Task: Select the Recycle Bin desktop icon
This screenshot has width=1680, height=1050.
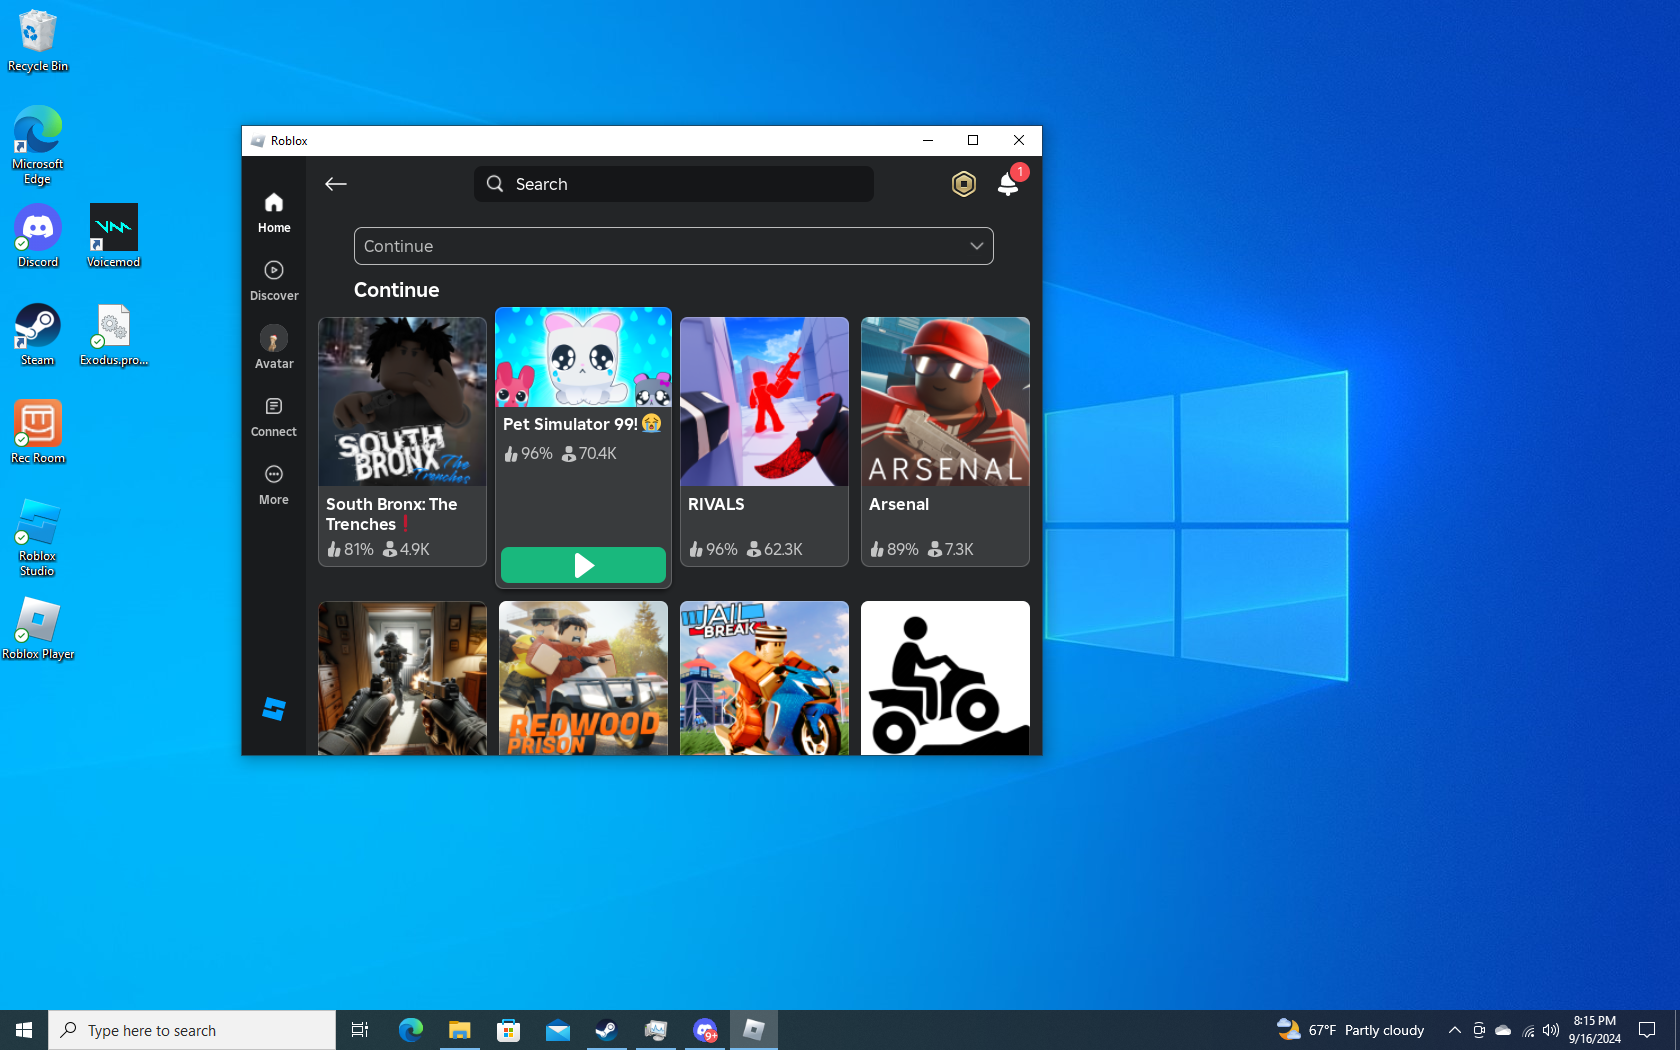Action: (x=38, y=41)
